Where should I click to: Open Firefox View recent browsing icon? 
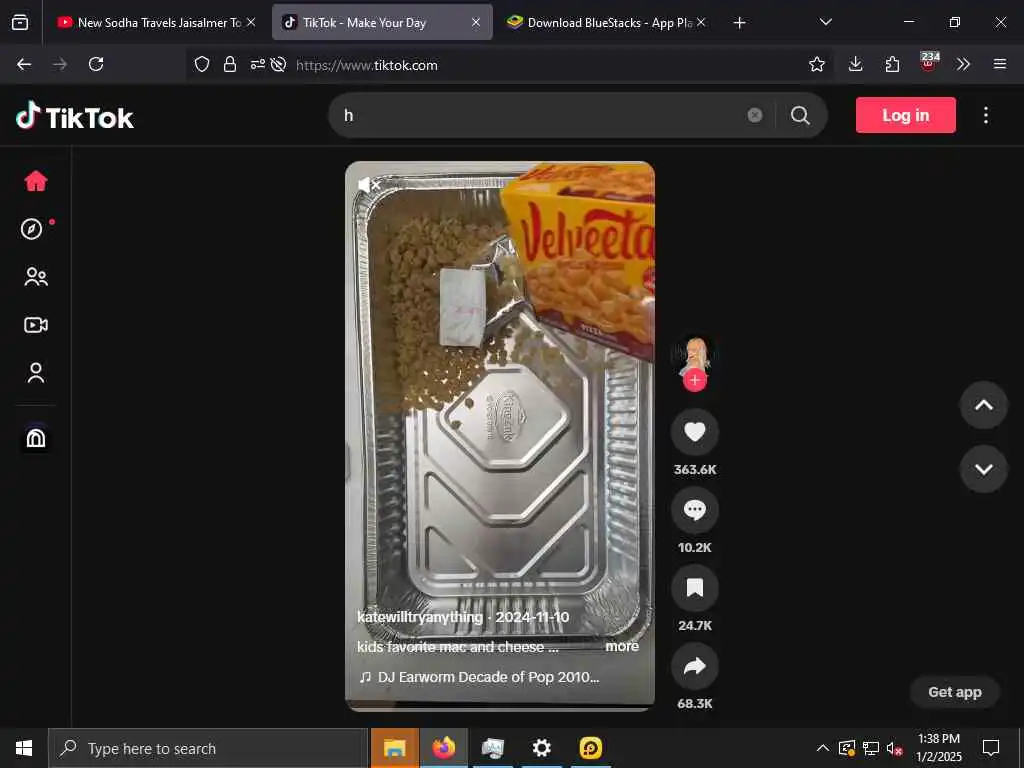[20, 22]
